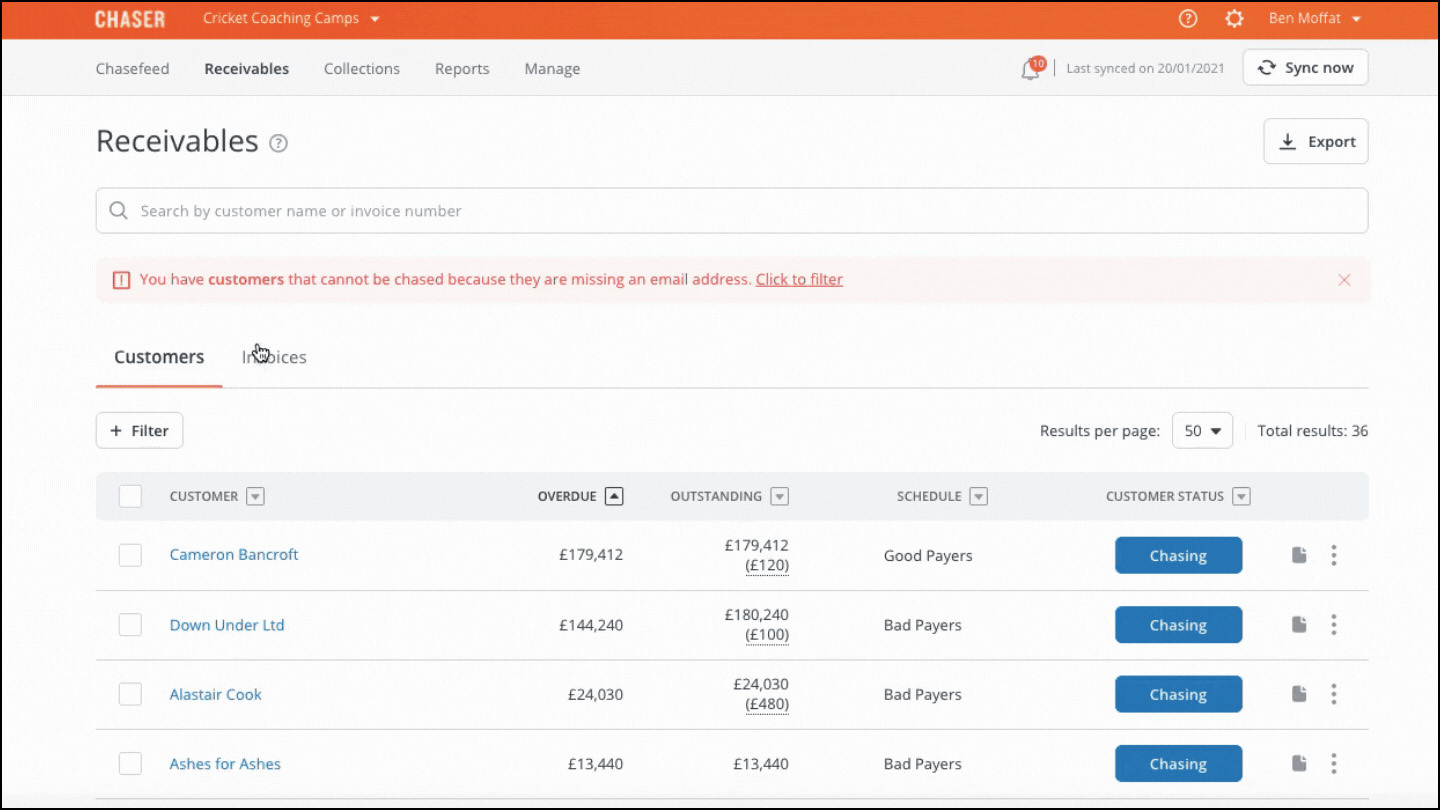Click the Export button
This screenshot has height=810, width=1440.
[x=1316, y=142]
